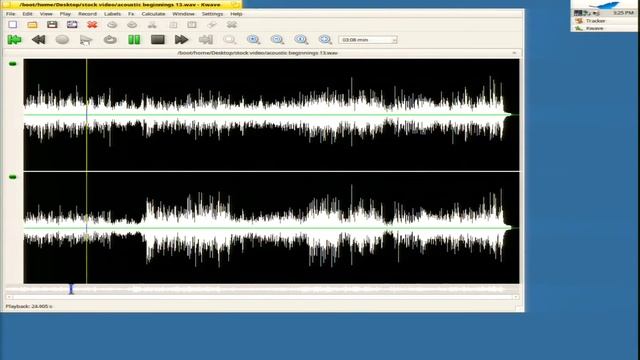Screen dimensions: 640x360
Task: Click the Playback position status text
Action: click(x=29, y=306)
